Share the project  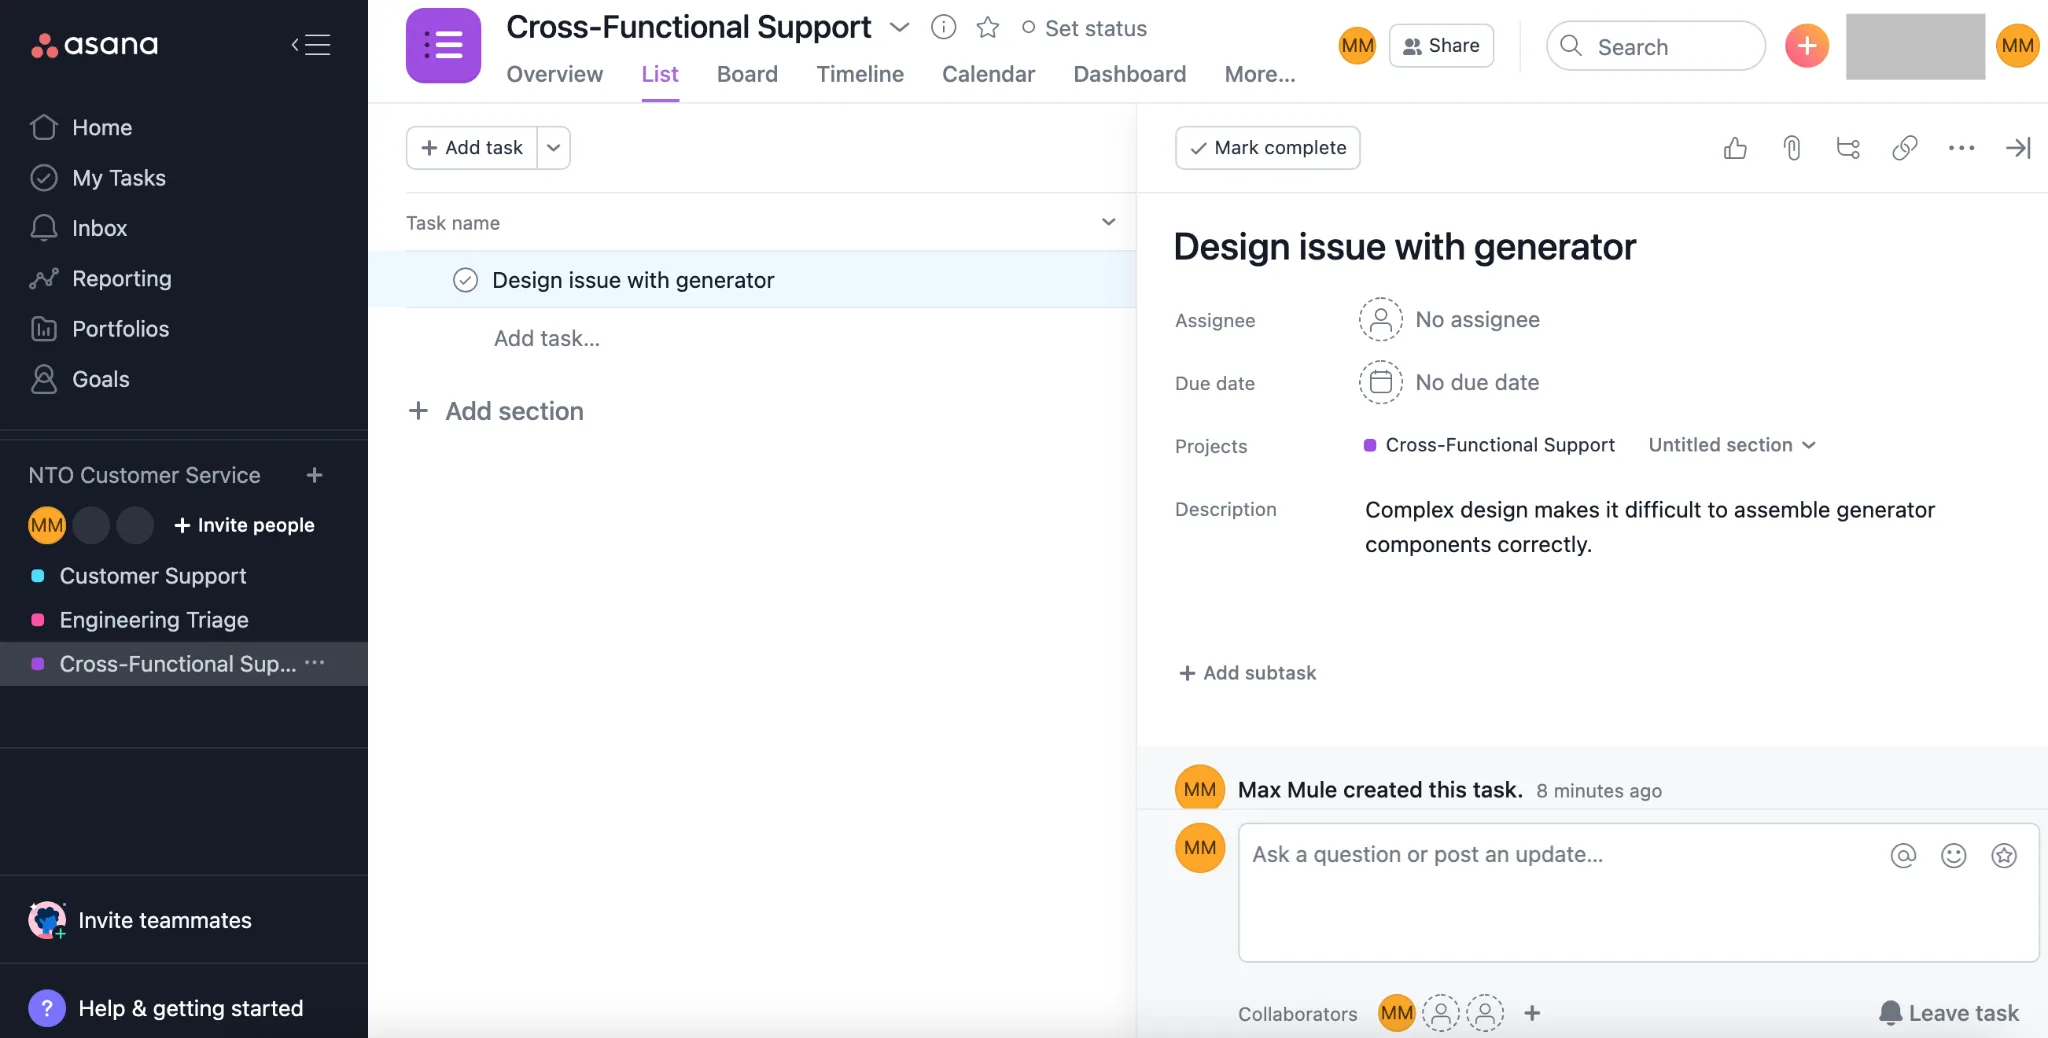pos(1443,45)
